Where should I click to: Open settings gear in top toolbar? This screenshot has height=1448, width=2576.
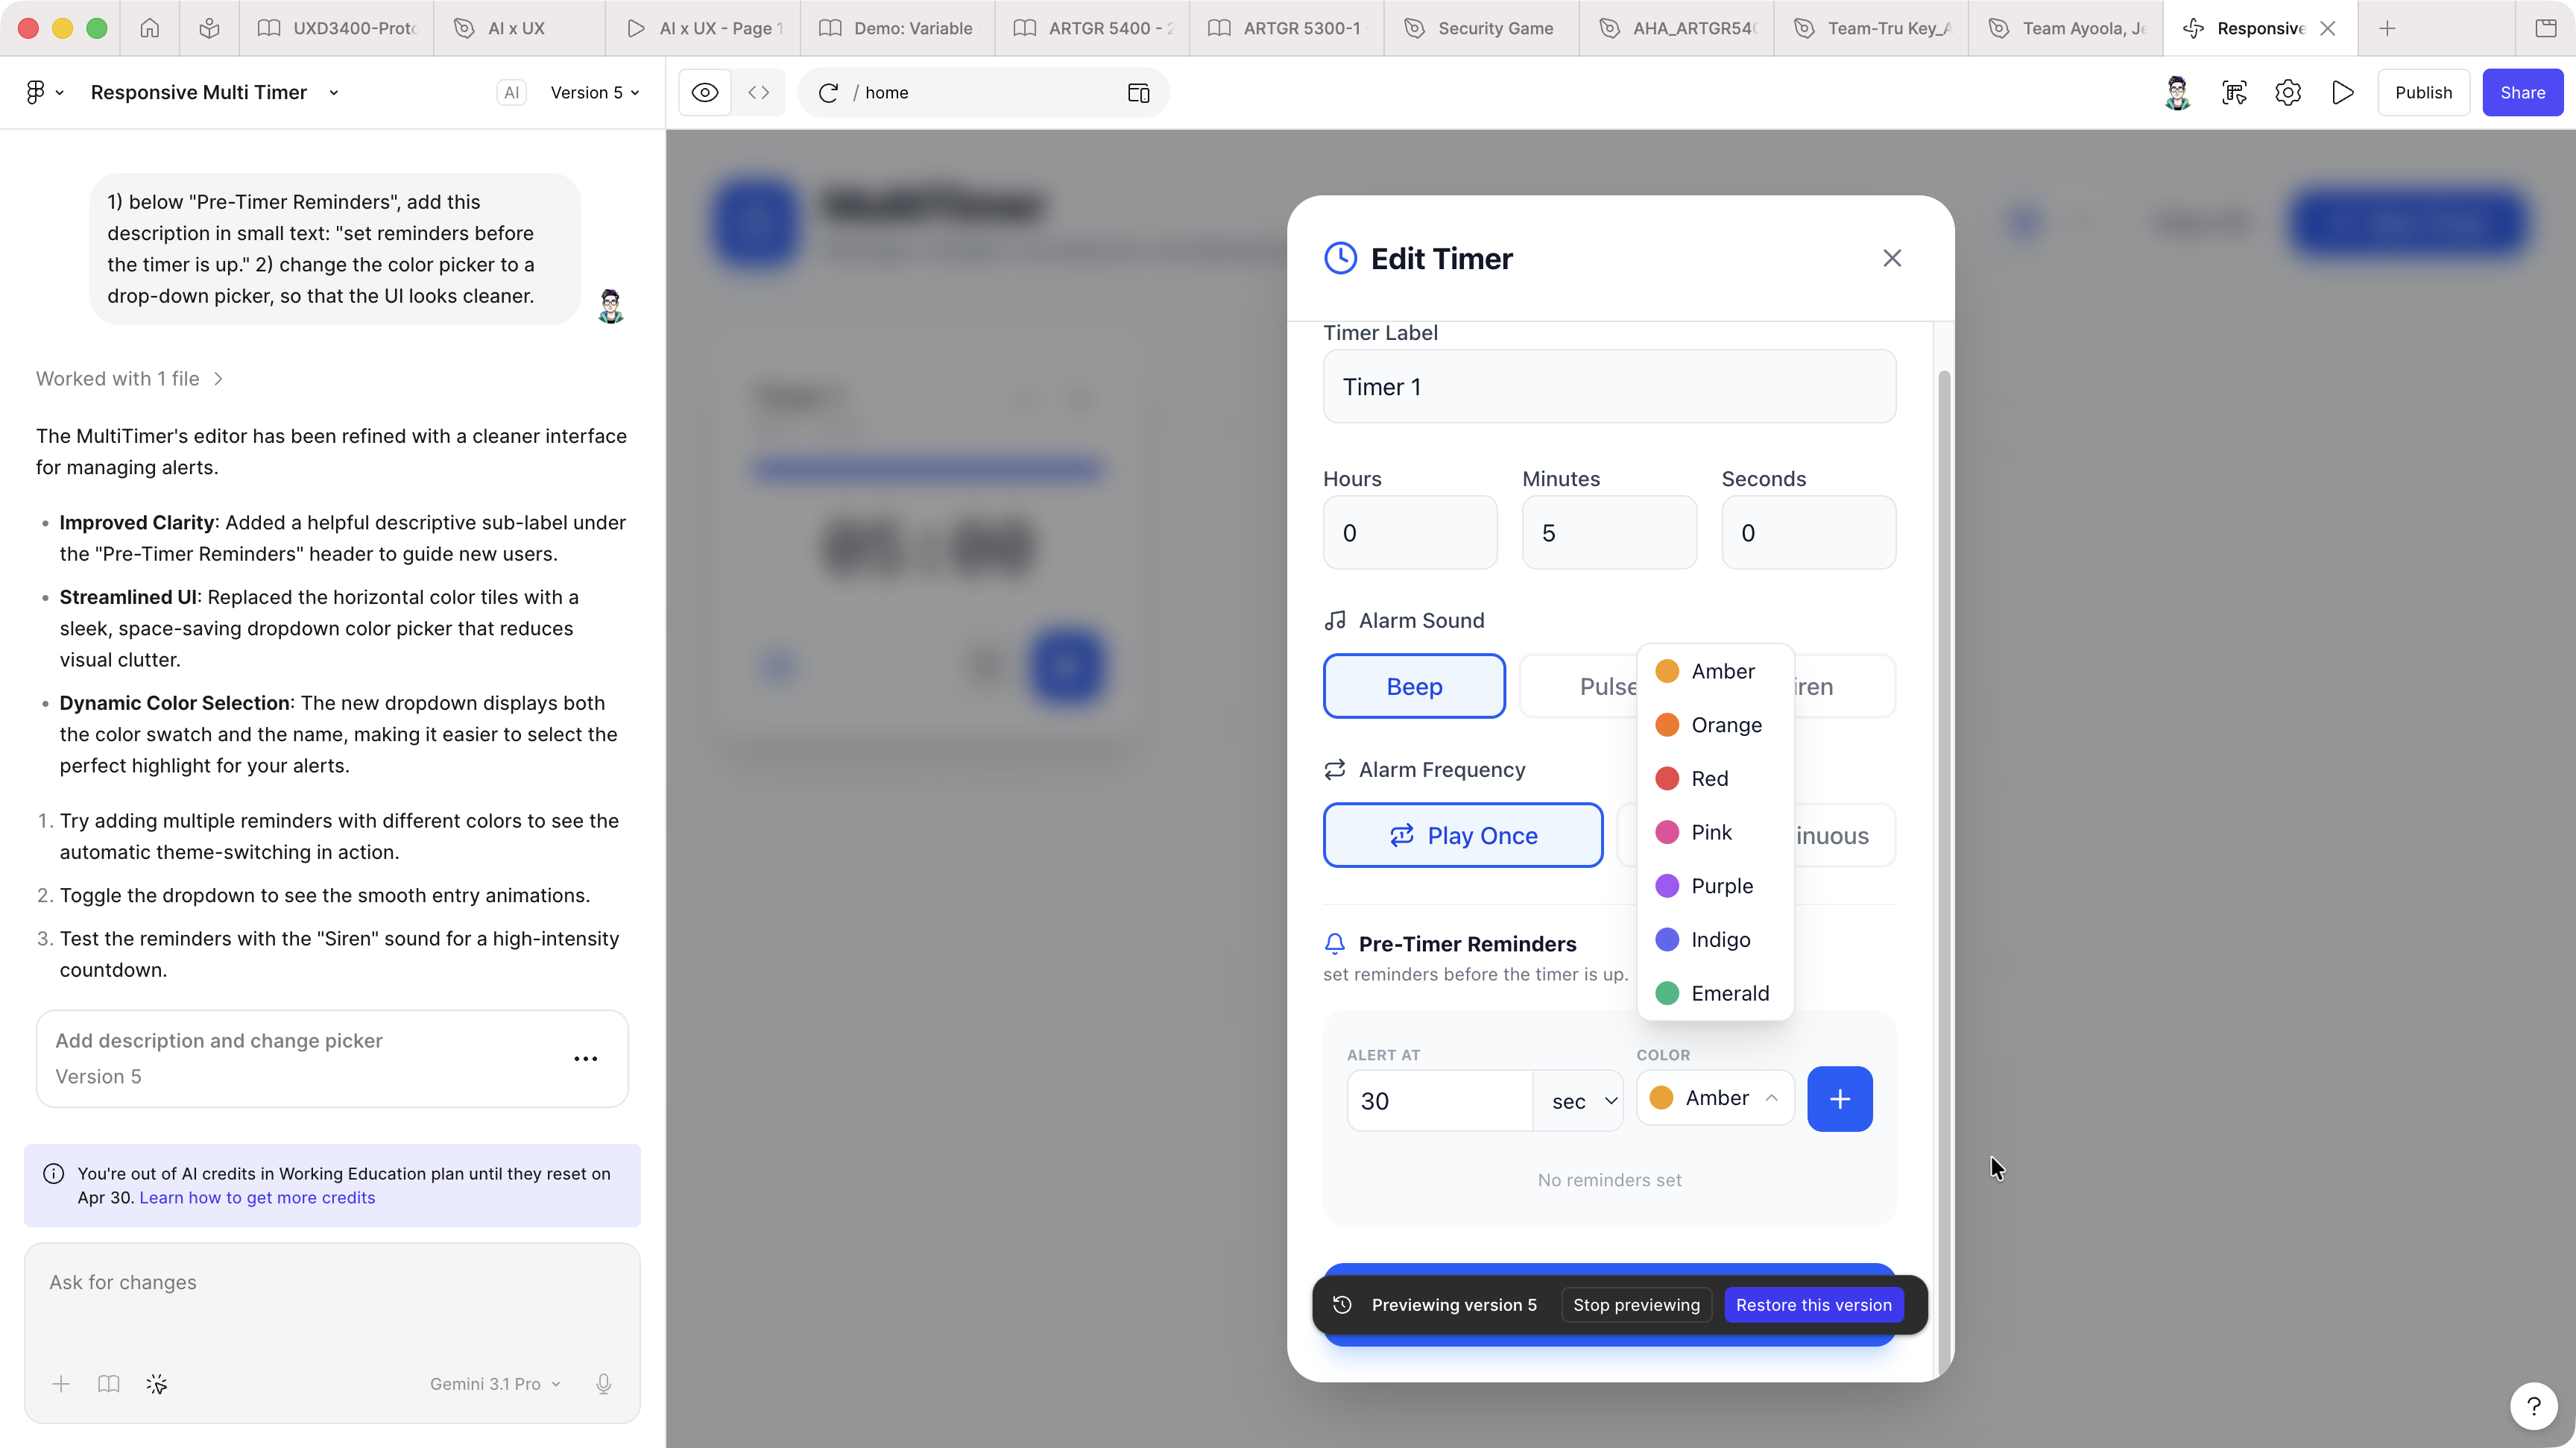pos(2288,92)
